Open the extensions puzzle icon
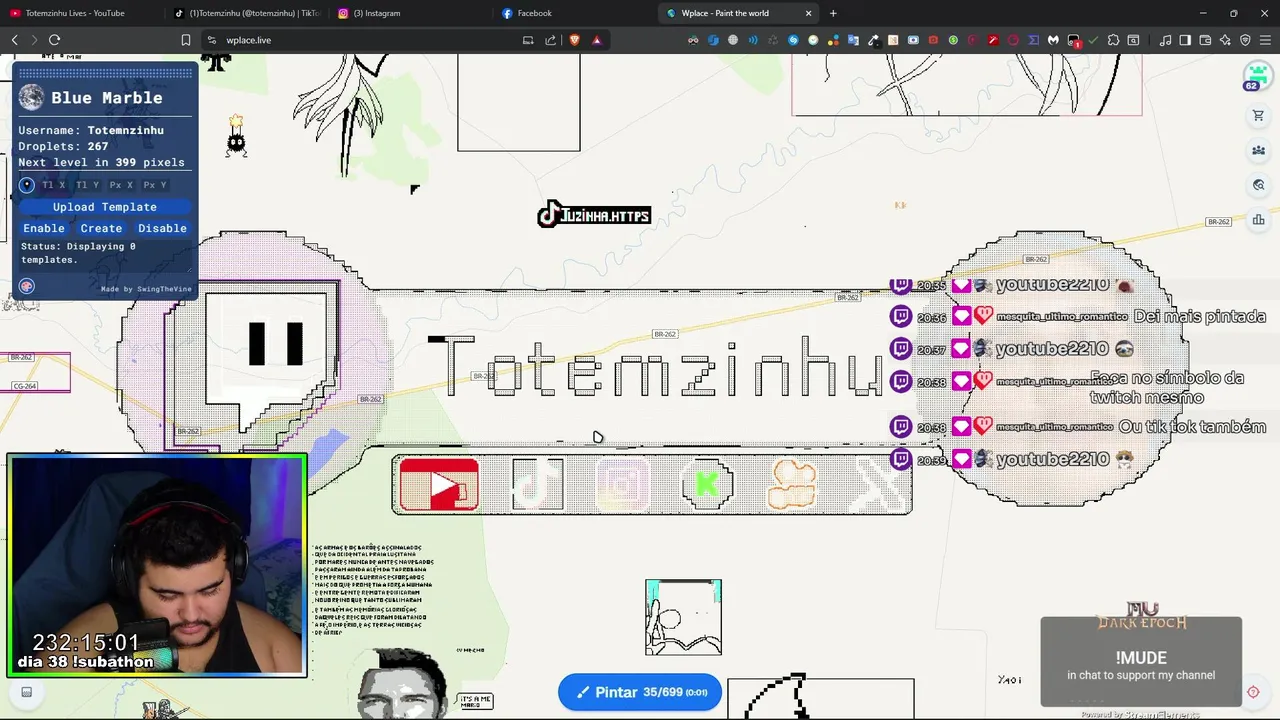The height and width of the screenshot is (720, 1280). point(1113,40)
